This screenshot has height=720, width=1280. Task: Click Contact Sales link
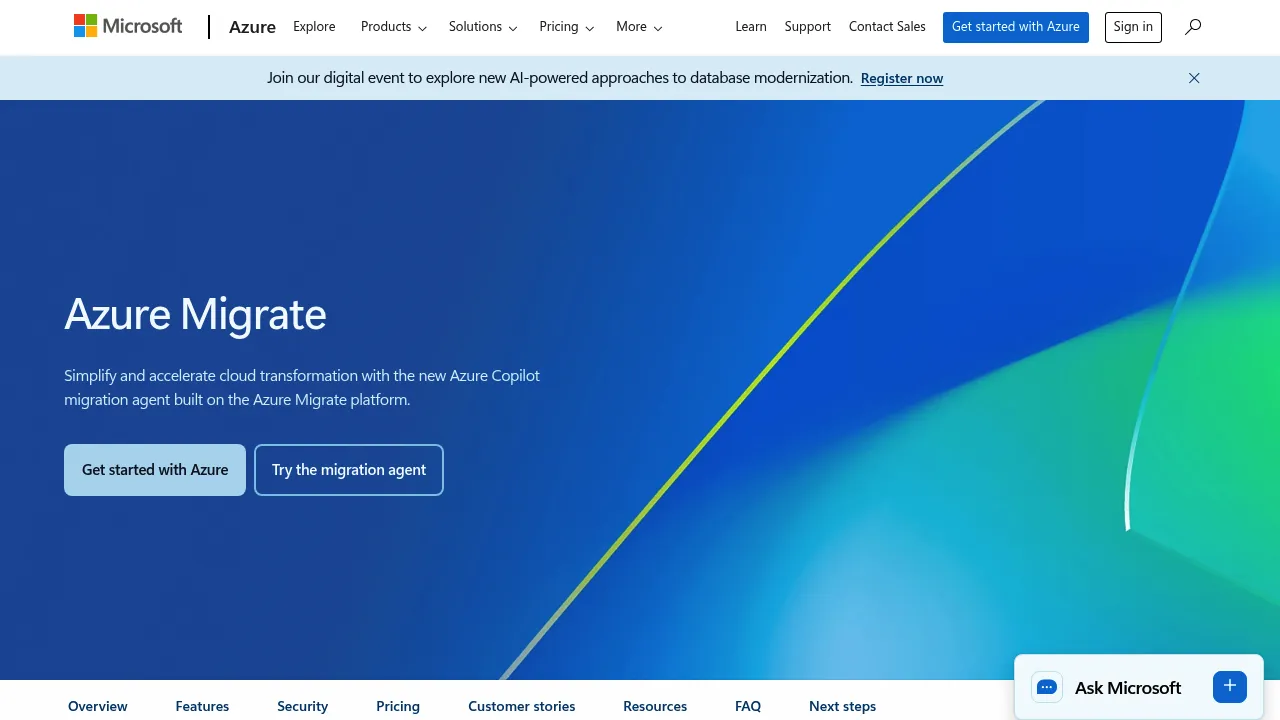click(x=887, y=27)
